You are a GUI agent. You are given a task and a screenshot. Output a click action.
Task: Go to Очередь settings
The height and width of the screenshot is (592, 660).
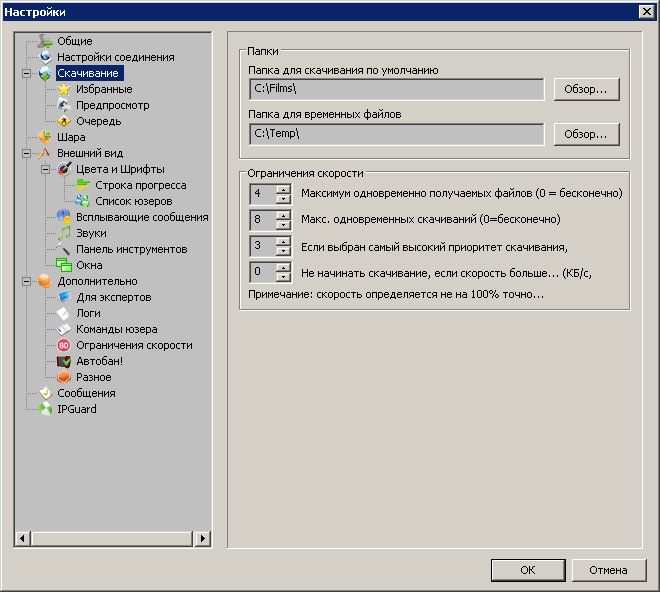click(98, 121)
